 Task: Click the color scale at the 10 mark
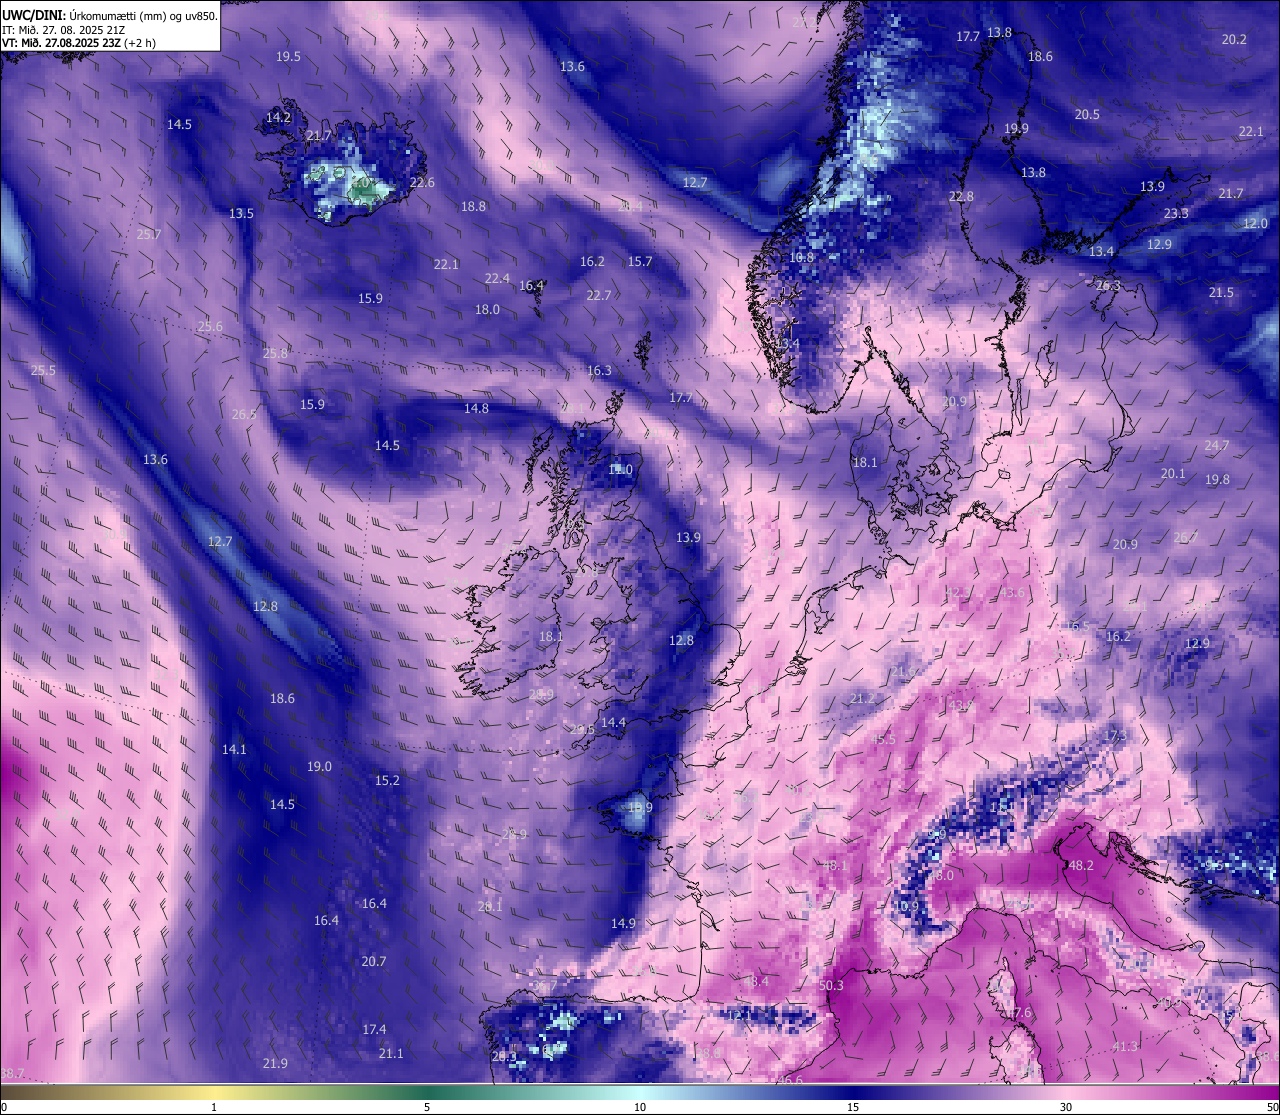click(x=640, y=1091)
